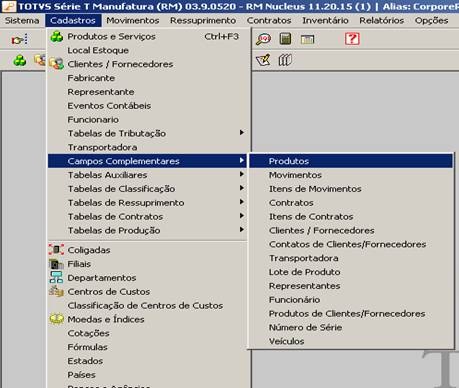Open Cotações menu entry
Viewport: 459px width, 388px height.
pos(147,333)
